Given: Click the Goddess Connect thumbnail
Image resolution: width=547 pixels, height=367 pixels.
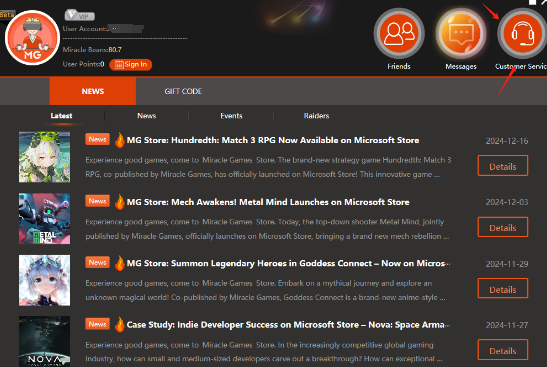Looking at the screenshot, I should coord(44,280).
